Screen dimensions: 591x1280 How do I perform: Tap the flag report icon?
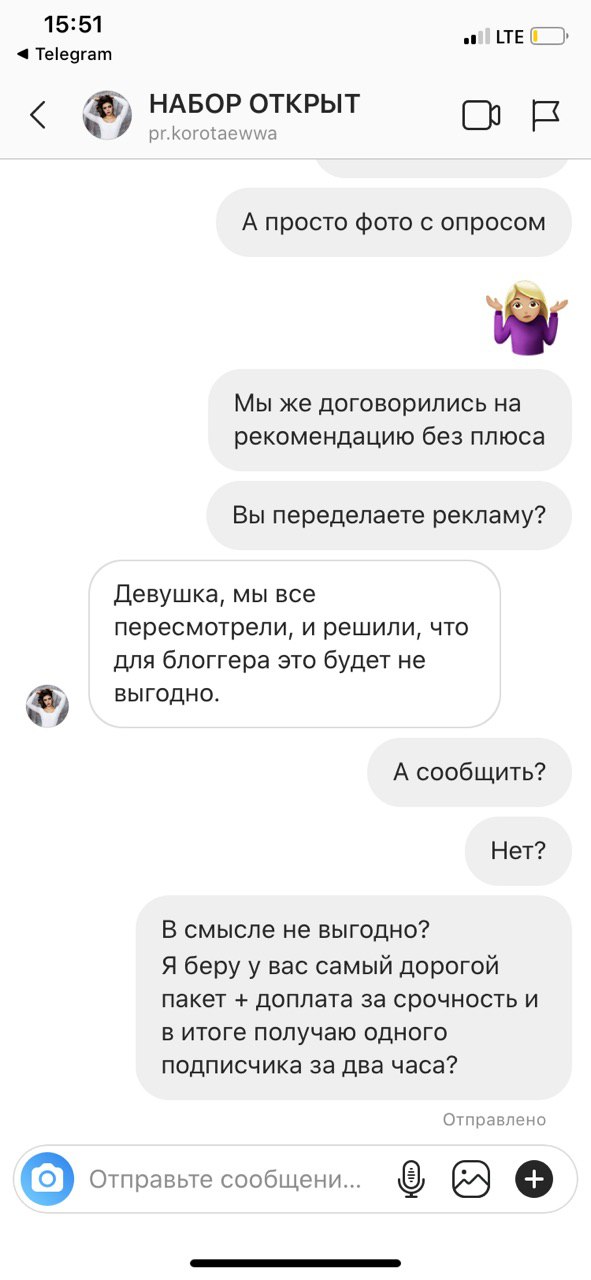(x=545, y=116)
